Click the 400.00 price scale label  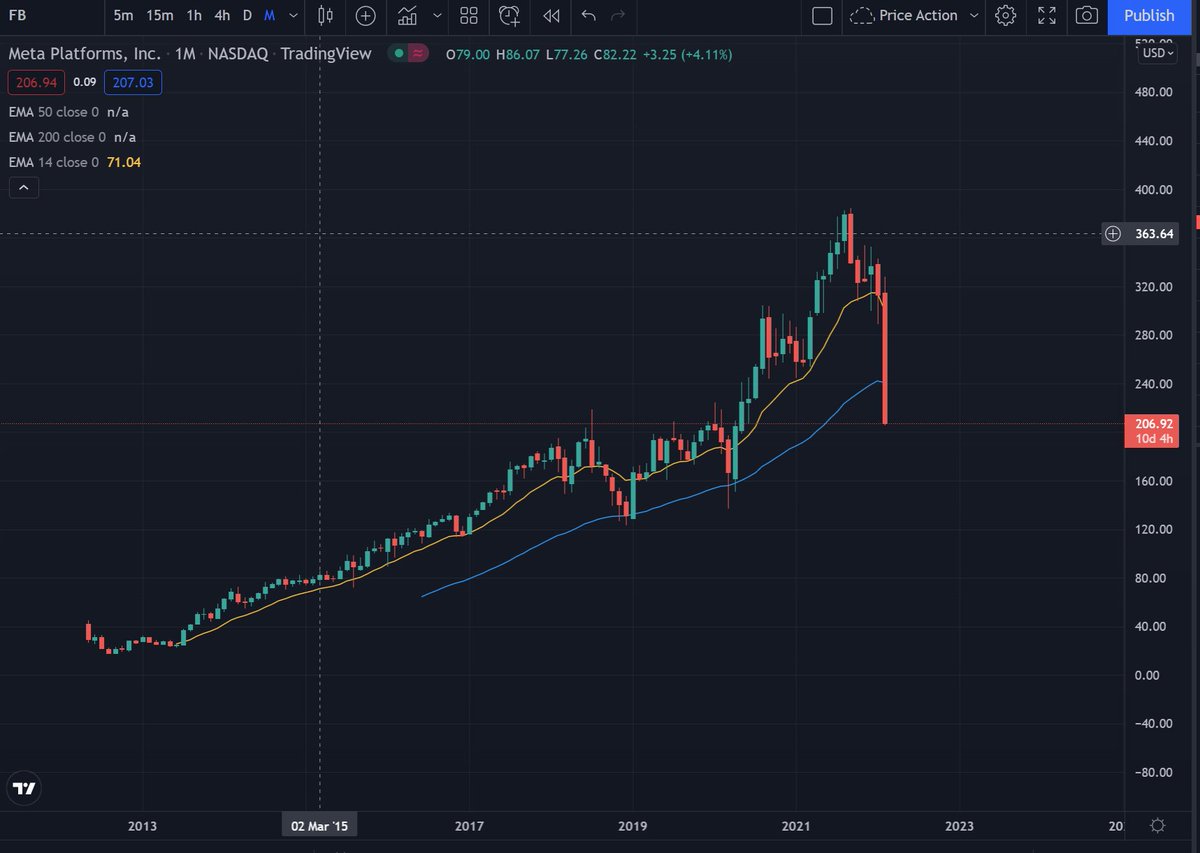pyautogui.click(x=1153, y=190)
